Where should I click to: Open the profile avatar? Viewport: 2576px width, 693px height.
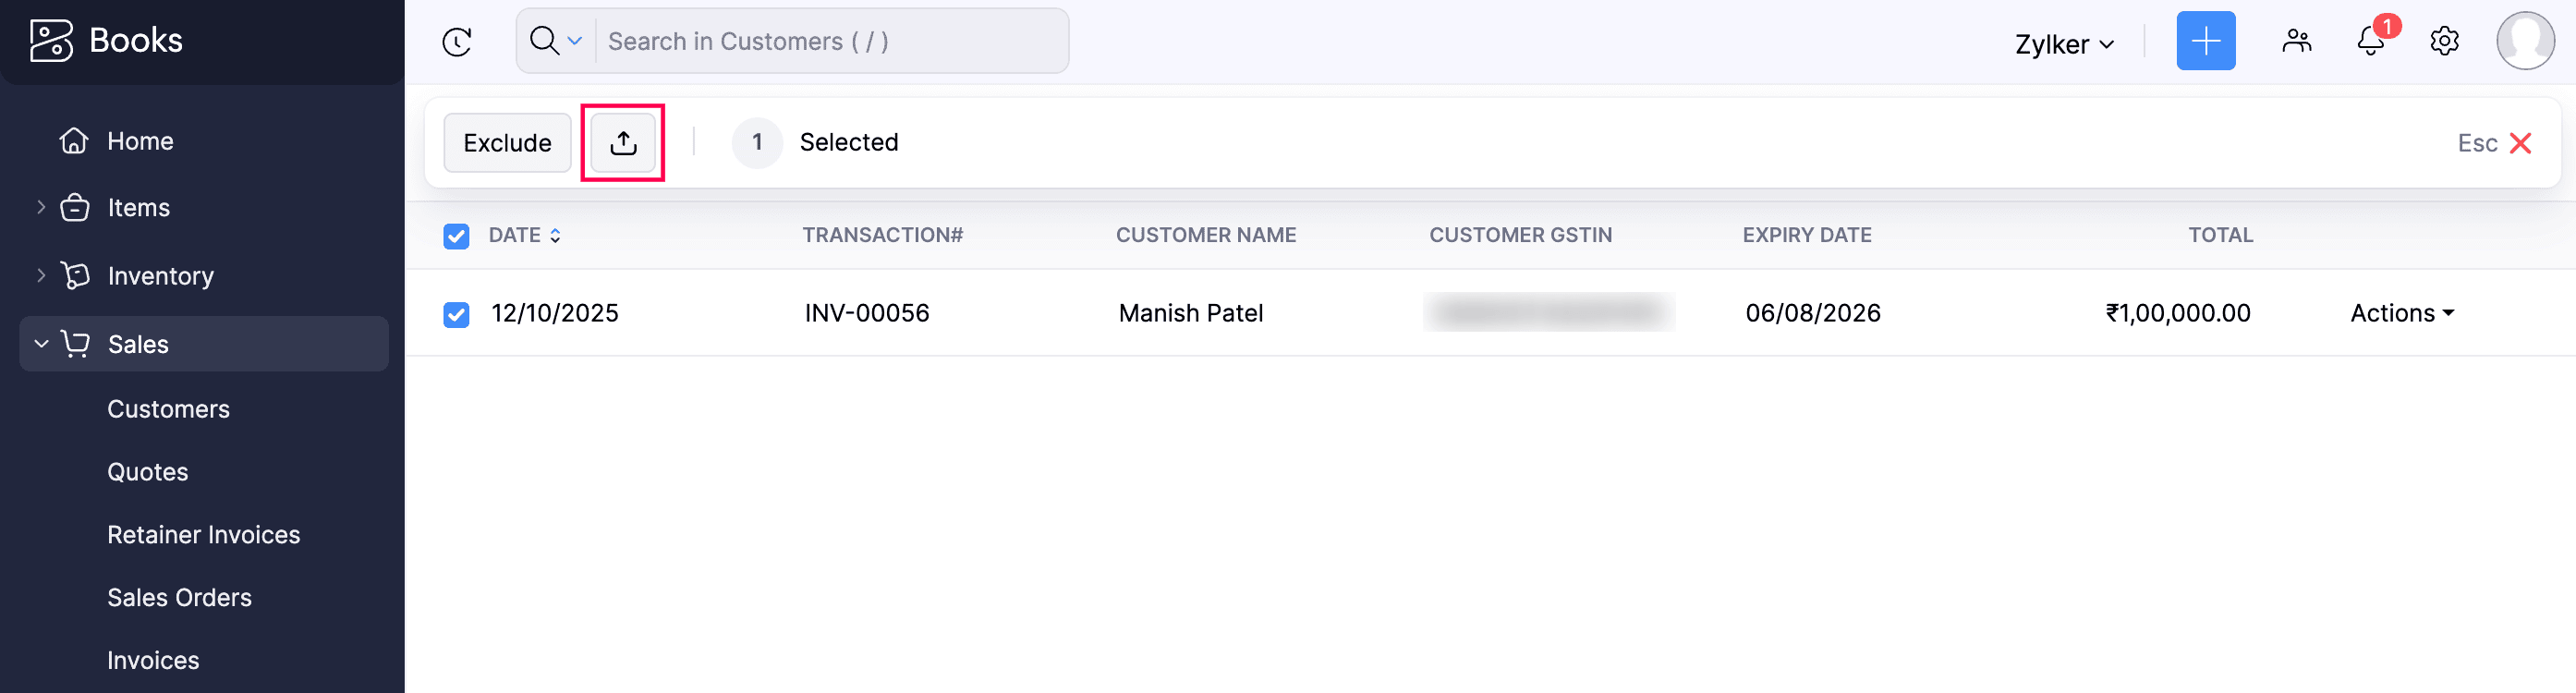tap(2525, 41)
